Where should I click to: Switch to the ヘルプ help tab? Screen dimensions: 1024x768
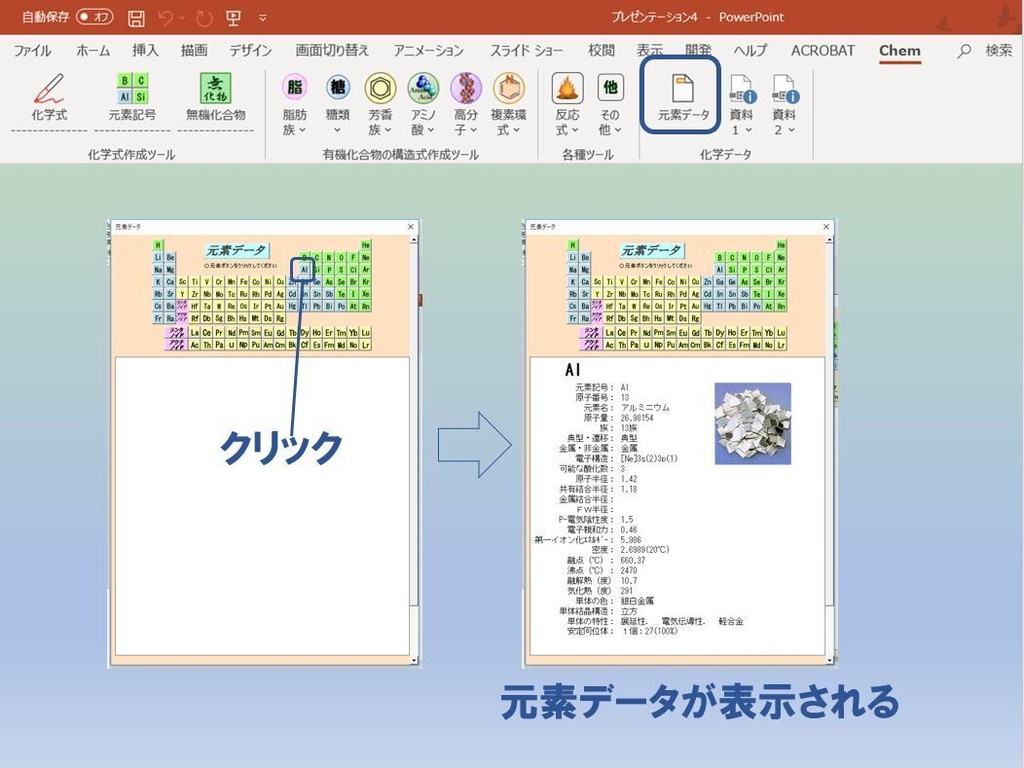(750, 50)
